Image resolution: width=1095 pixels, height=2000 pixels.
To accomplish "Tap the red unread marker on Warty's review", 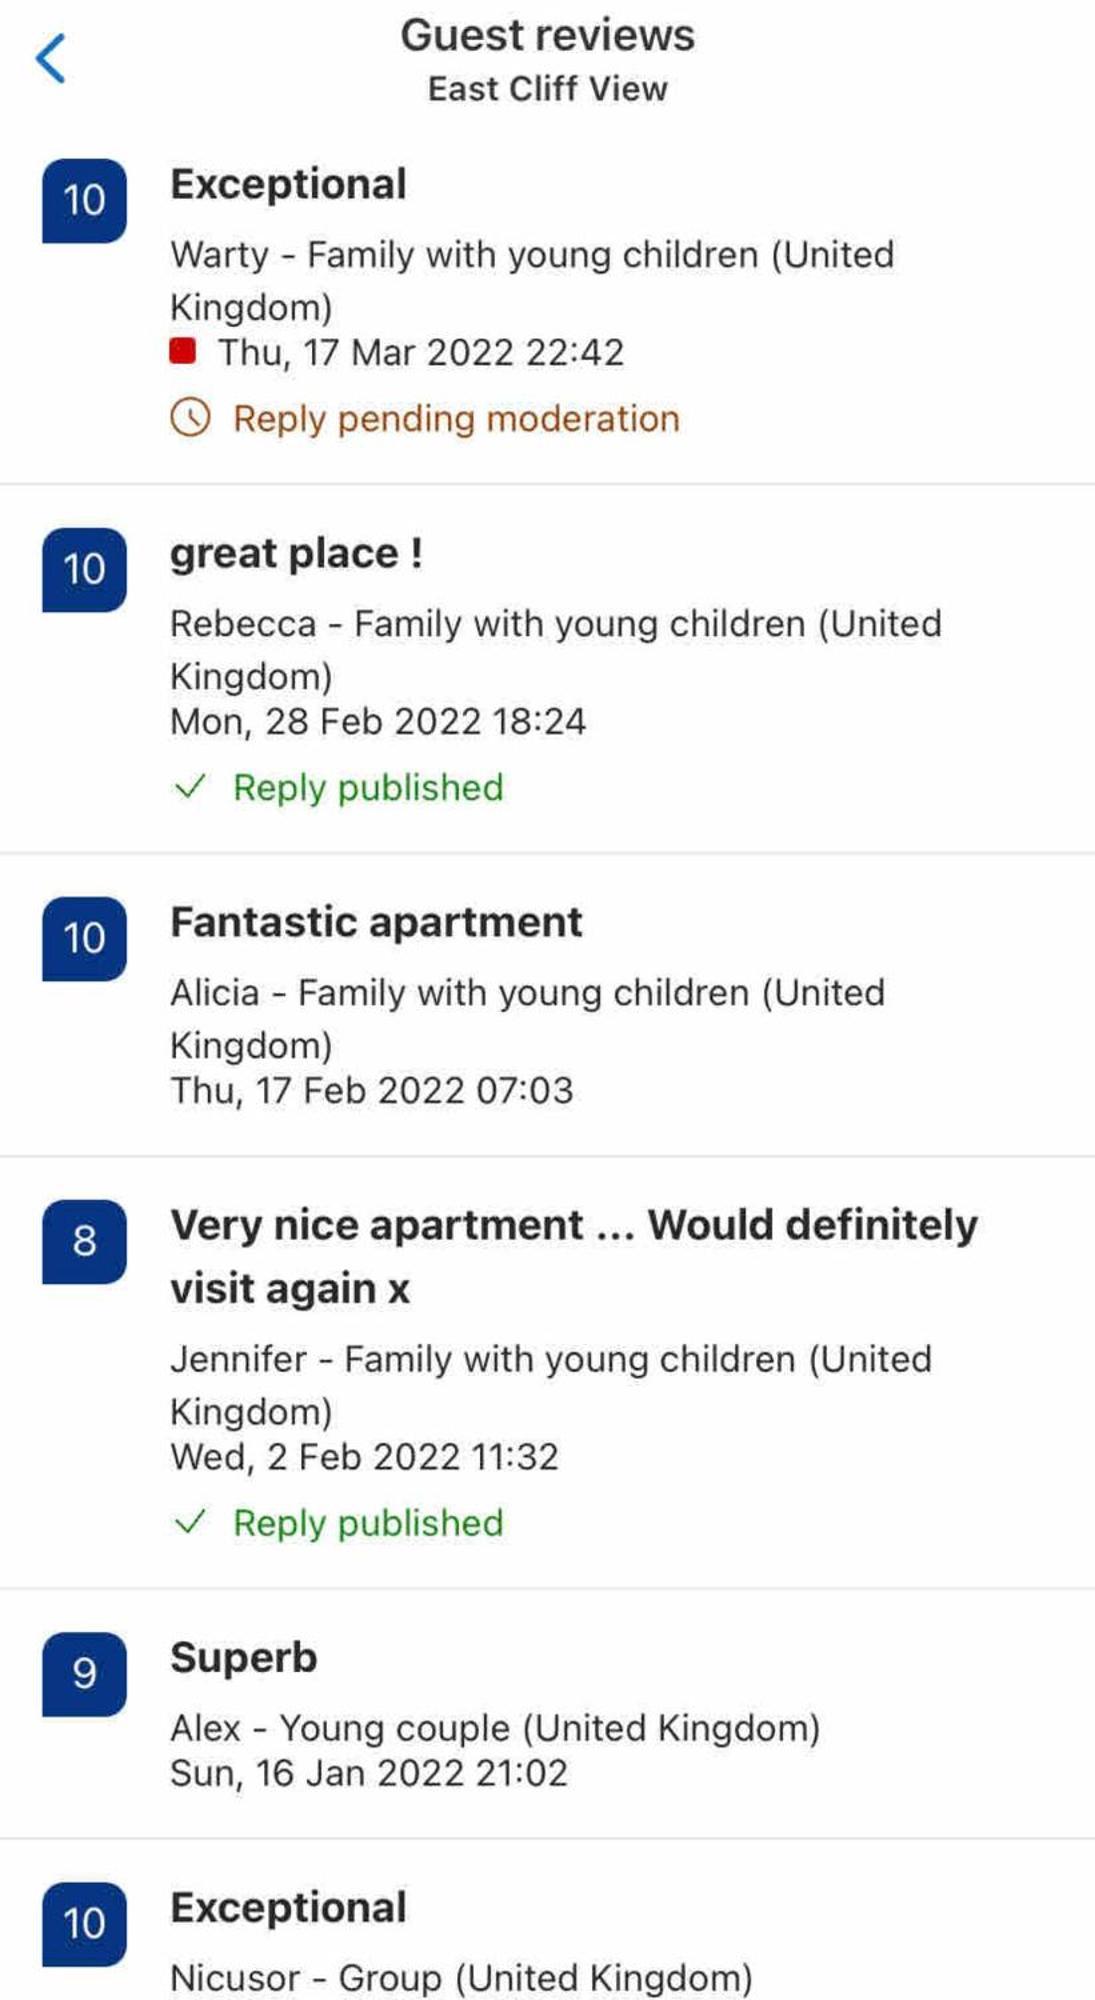I will [183, 351].
